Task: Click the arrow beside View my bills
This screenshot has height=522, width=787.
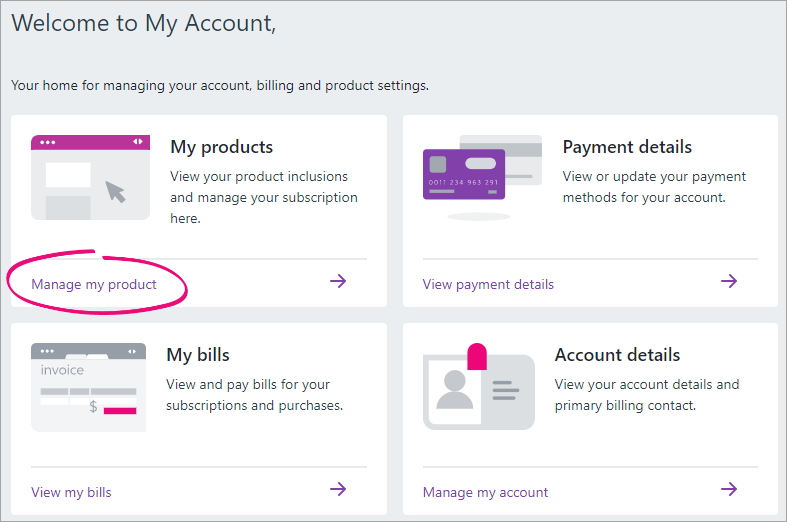Action: tap(338, 489)
